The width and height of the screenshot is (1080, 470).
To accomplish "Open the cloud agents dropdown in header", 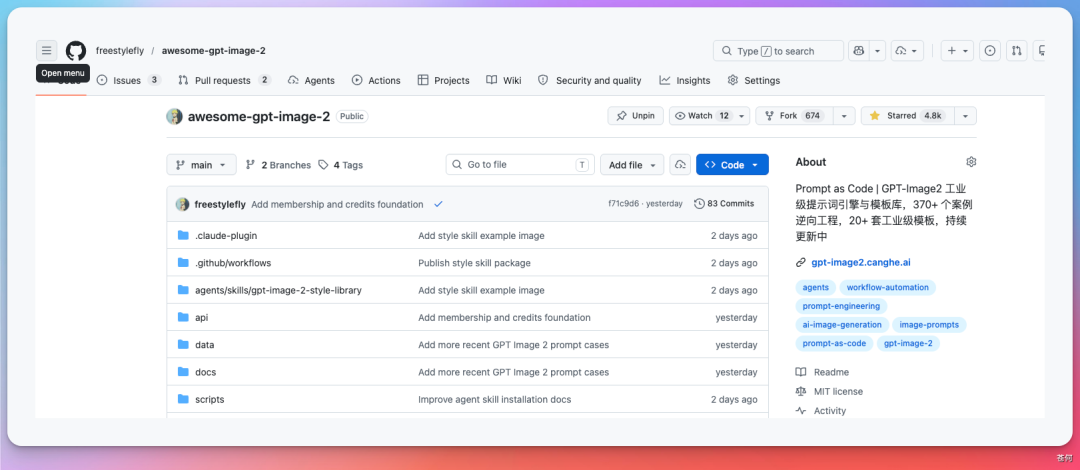I will click(x=907, y=50).
